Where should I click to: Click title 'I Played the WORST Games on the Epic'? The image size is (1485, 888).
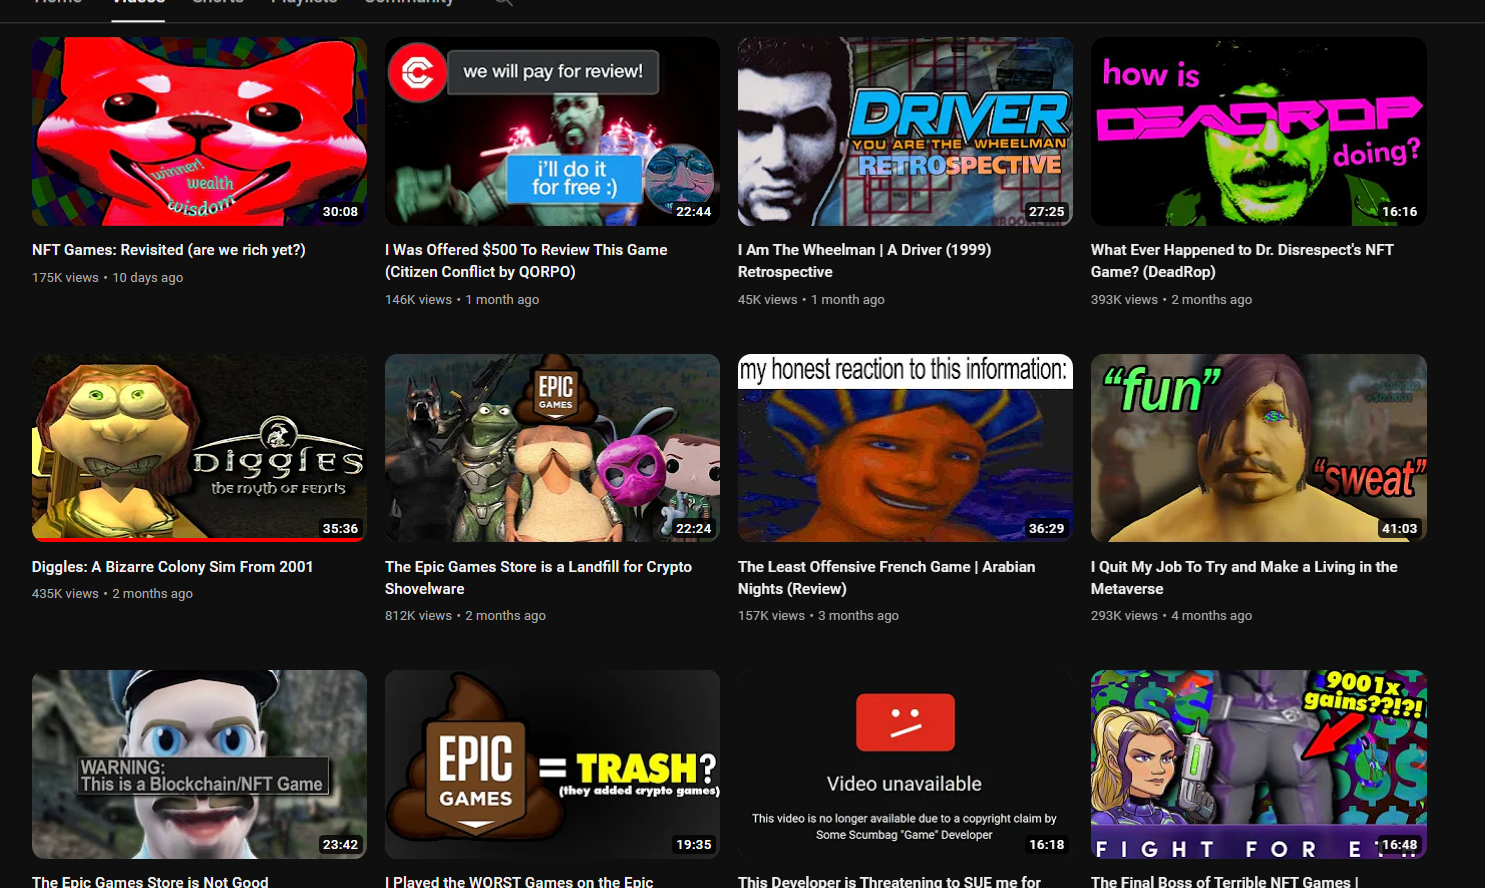pos(519,881)
